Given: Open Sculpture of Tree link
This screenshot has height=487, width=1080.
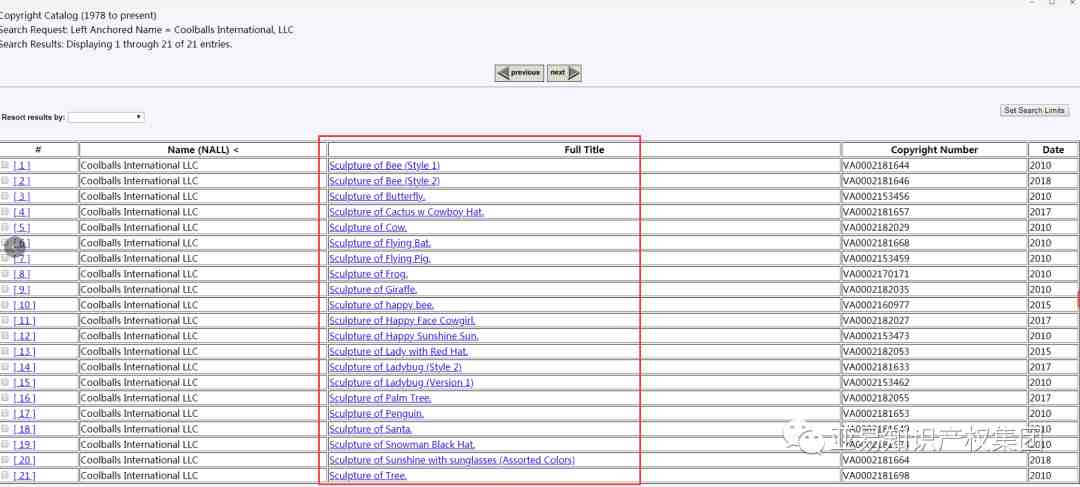Looking at the screenshot, I should coord(368,475).
